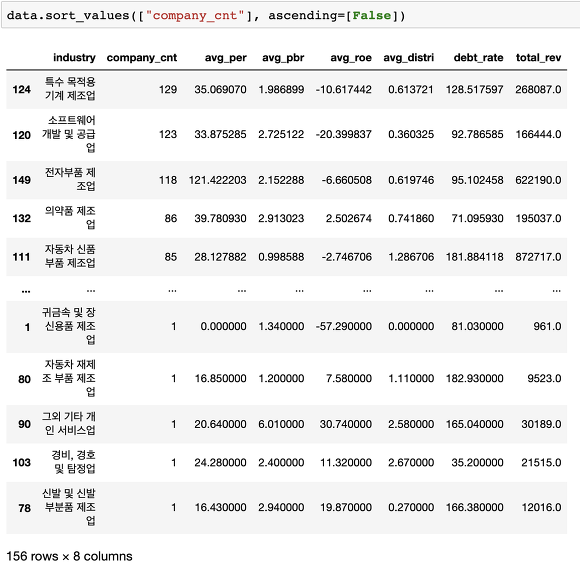Click industry cell 자동차 재제조 부품 제조업

click(x=69, y=378)
